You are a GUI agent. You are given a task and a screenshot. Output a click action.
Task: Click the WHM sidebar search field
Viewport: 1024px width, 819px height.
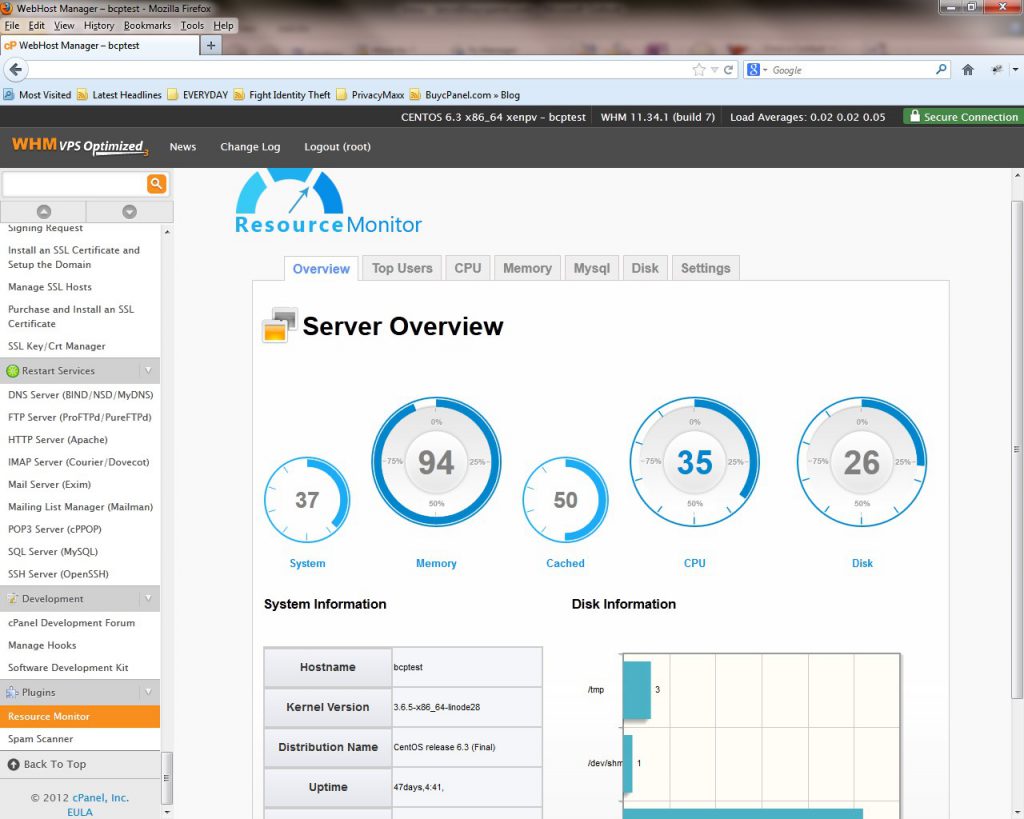[74, 184]
